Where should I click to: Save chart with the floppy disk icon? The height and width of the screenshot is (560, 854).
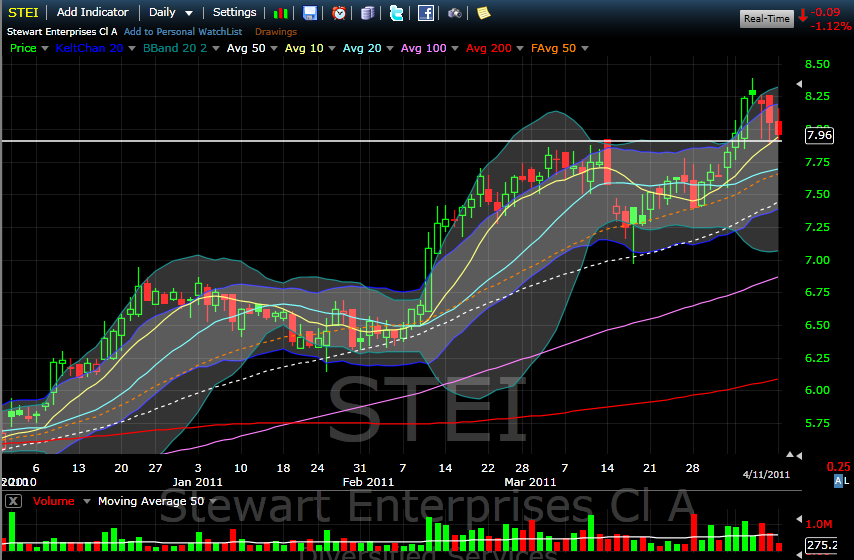click(x=310, y=13)
